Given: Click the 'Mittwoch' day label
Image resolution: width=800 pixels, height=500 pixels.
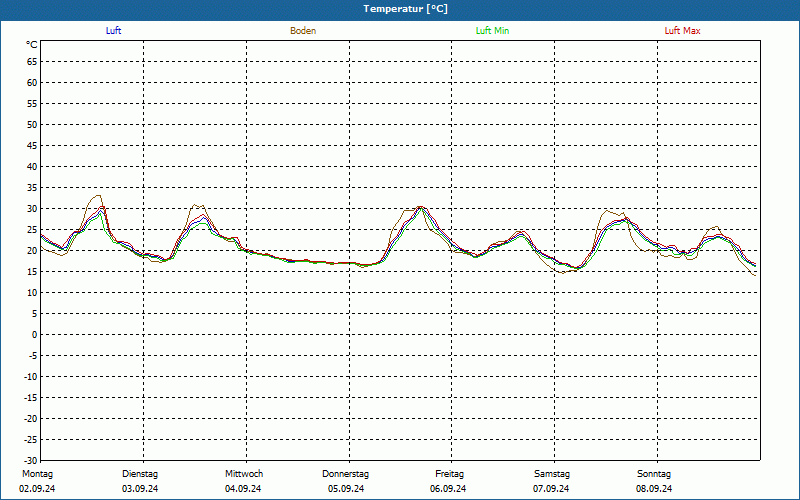Looking at the screenshot, I should pos(244,474).
